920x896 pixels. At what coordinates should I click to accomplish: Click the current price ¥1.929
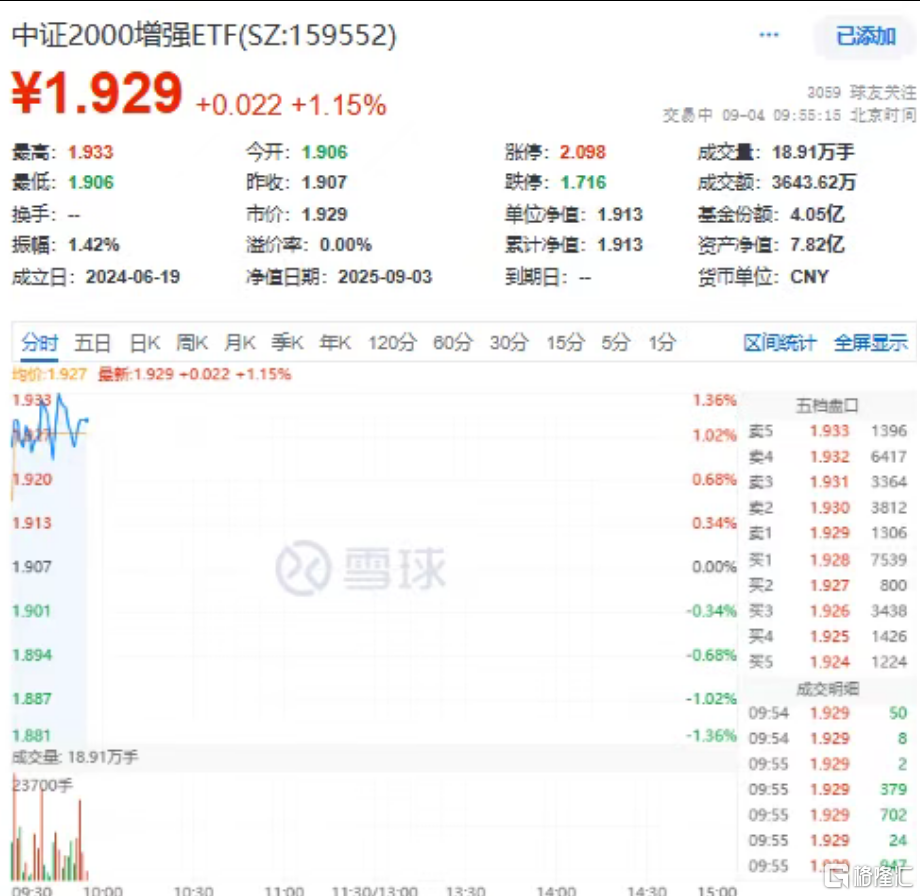click(97, 93)
